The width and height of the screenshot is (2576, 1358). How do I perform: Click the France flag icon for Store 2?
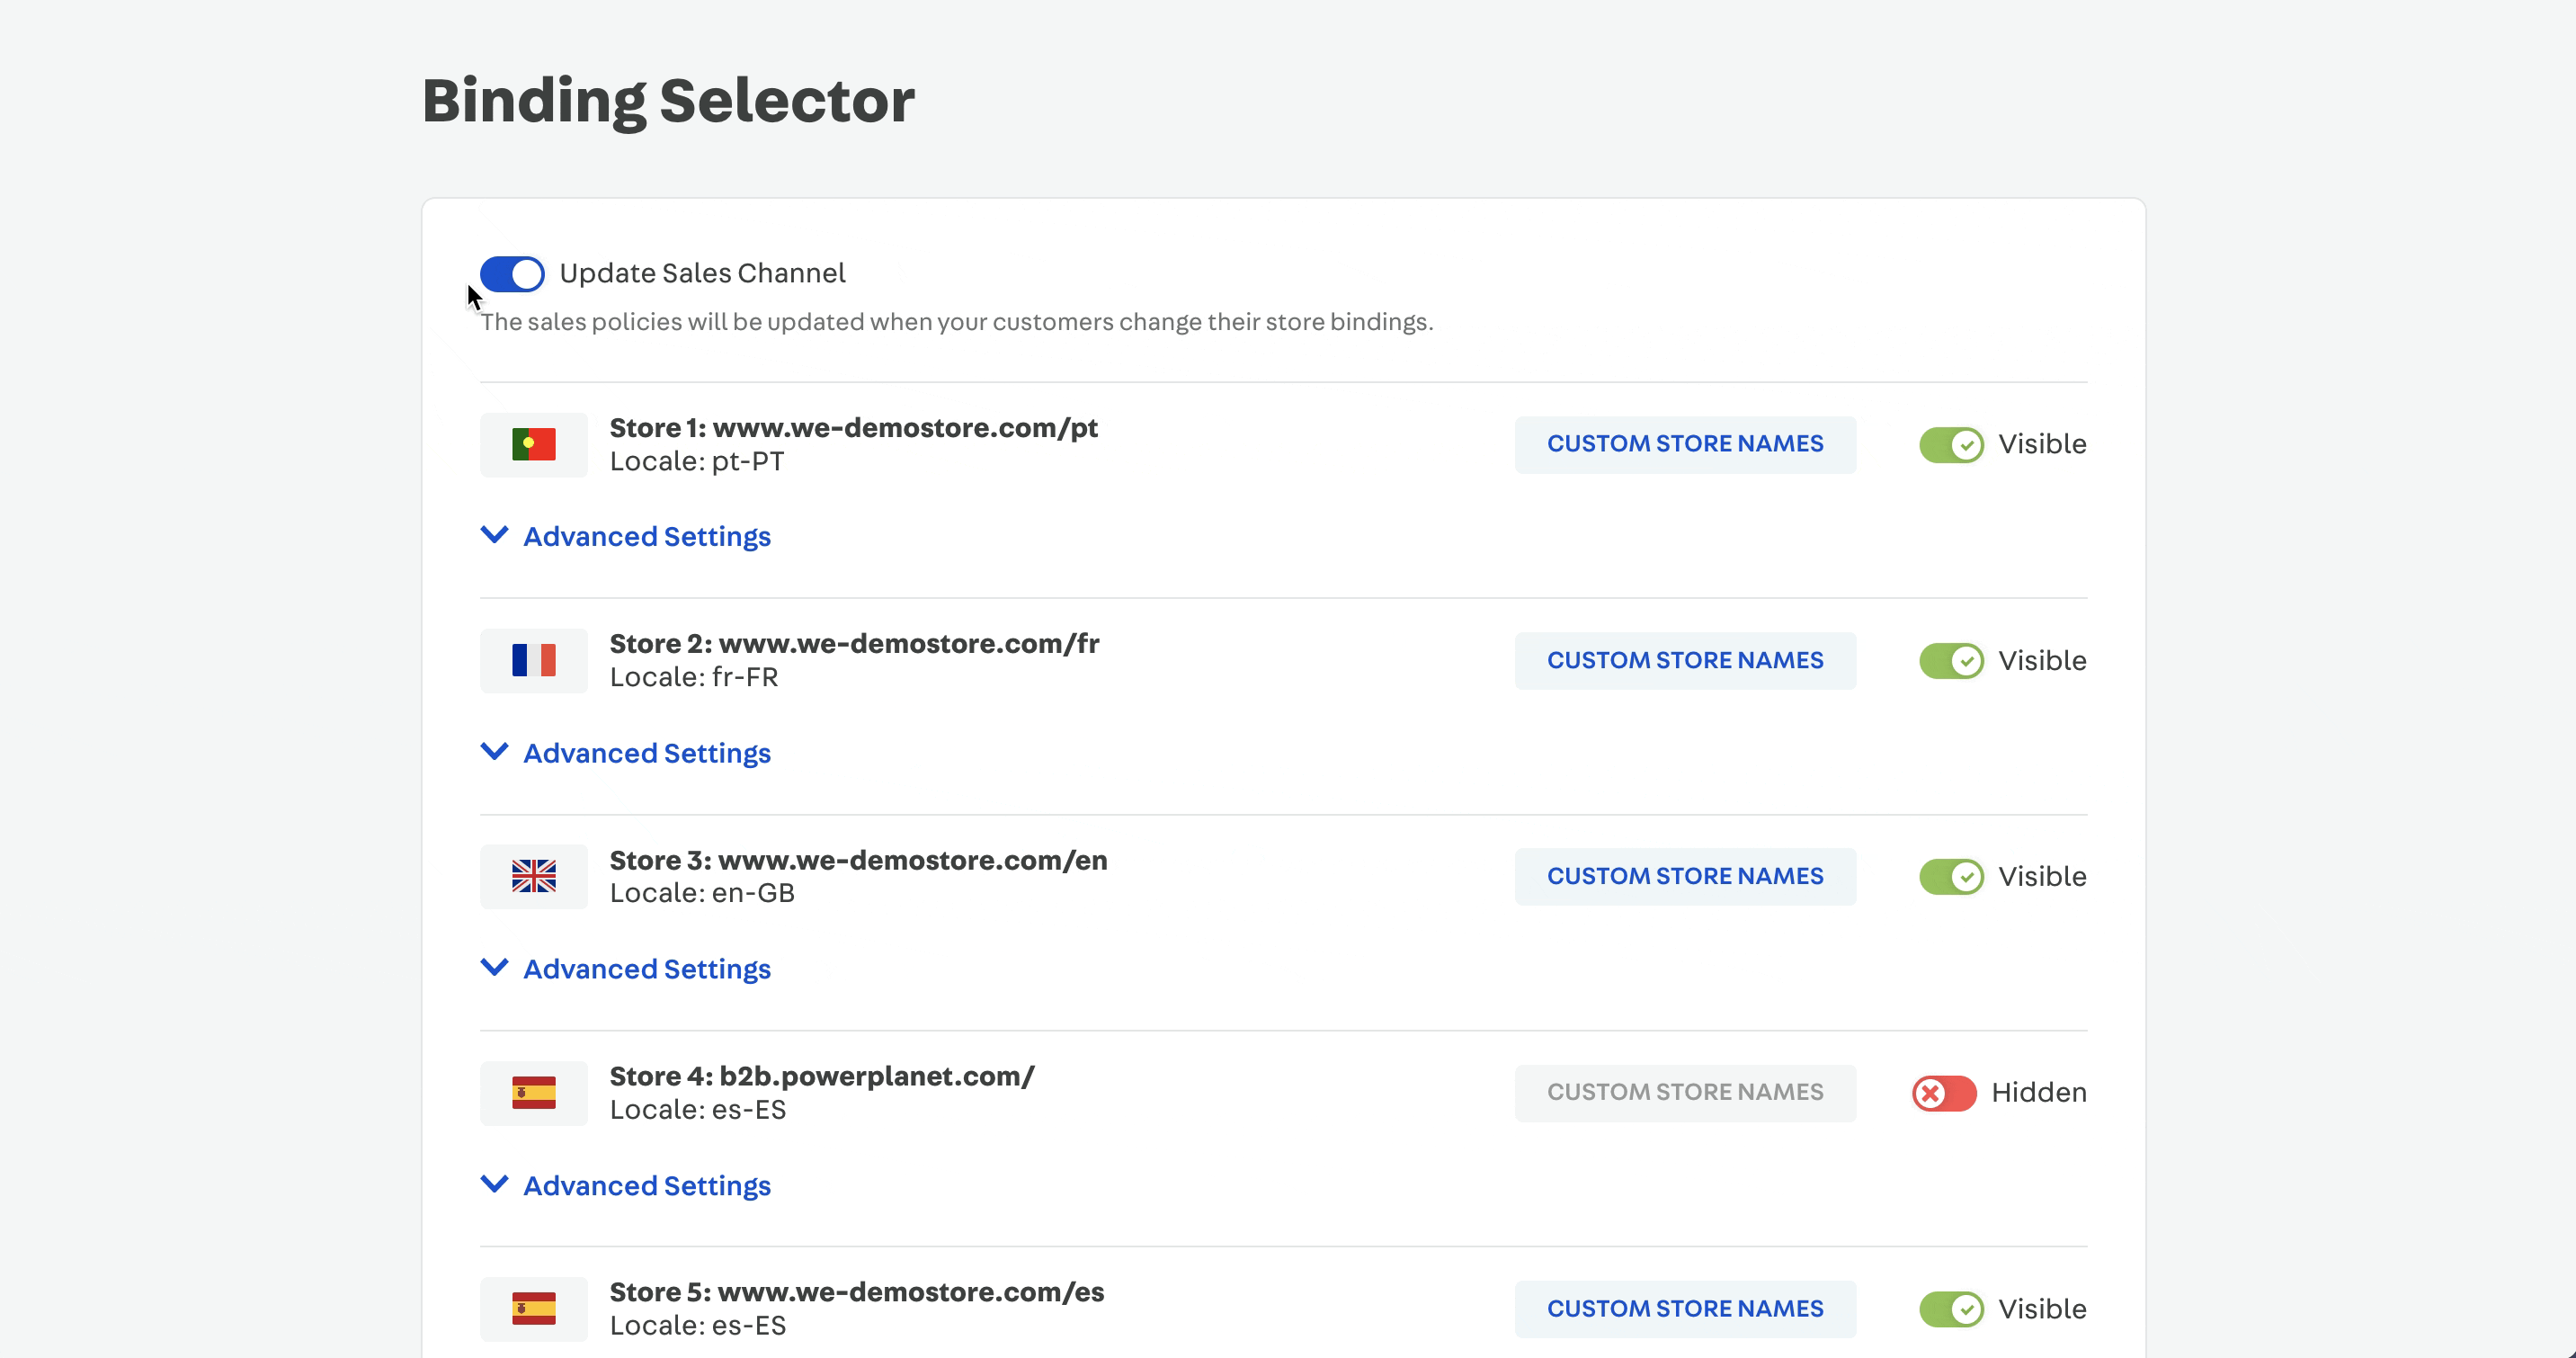click(533, 660)
